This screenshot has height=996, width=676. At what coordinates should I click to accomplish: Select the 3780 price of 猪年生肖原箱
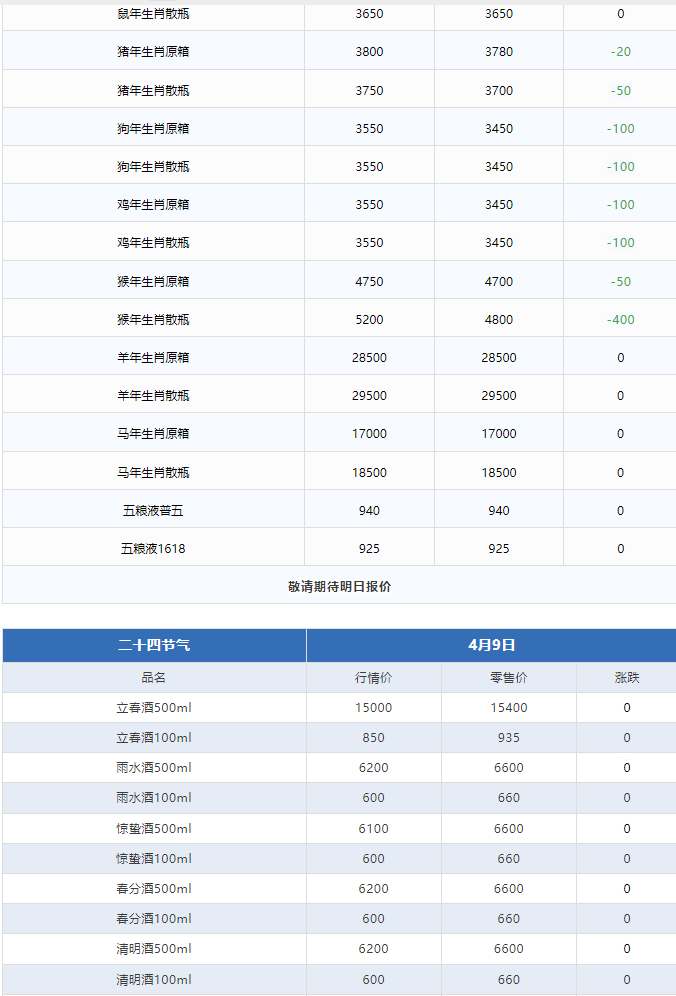[x=499, y=51]
